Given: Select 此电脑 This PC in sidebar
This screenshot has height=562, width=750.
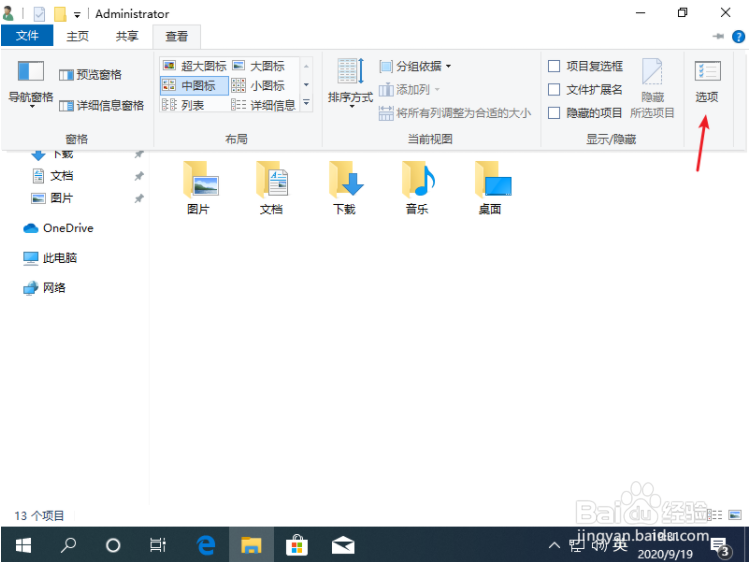Looking at the screenshot, I should pos(50,258).
